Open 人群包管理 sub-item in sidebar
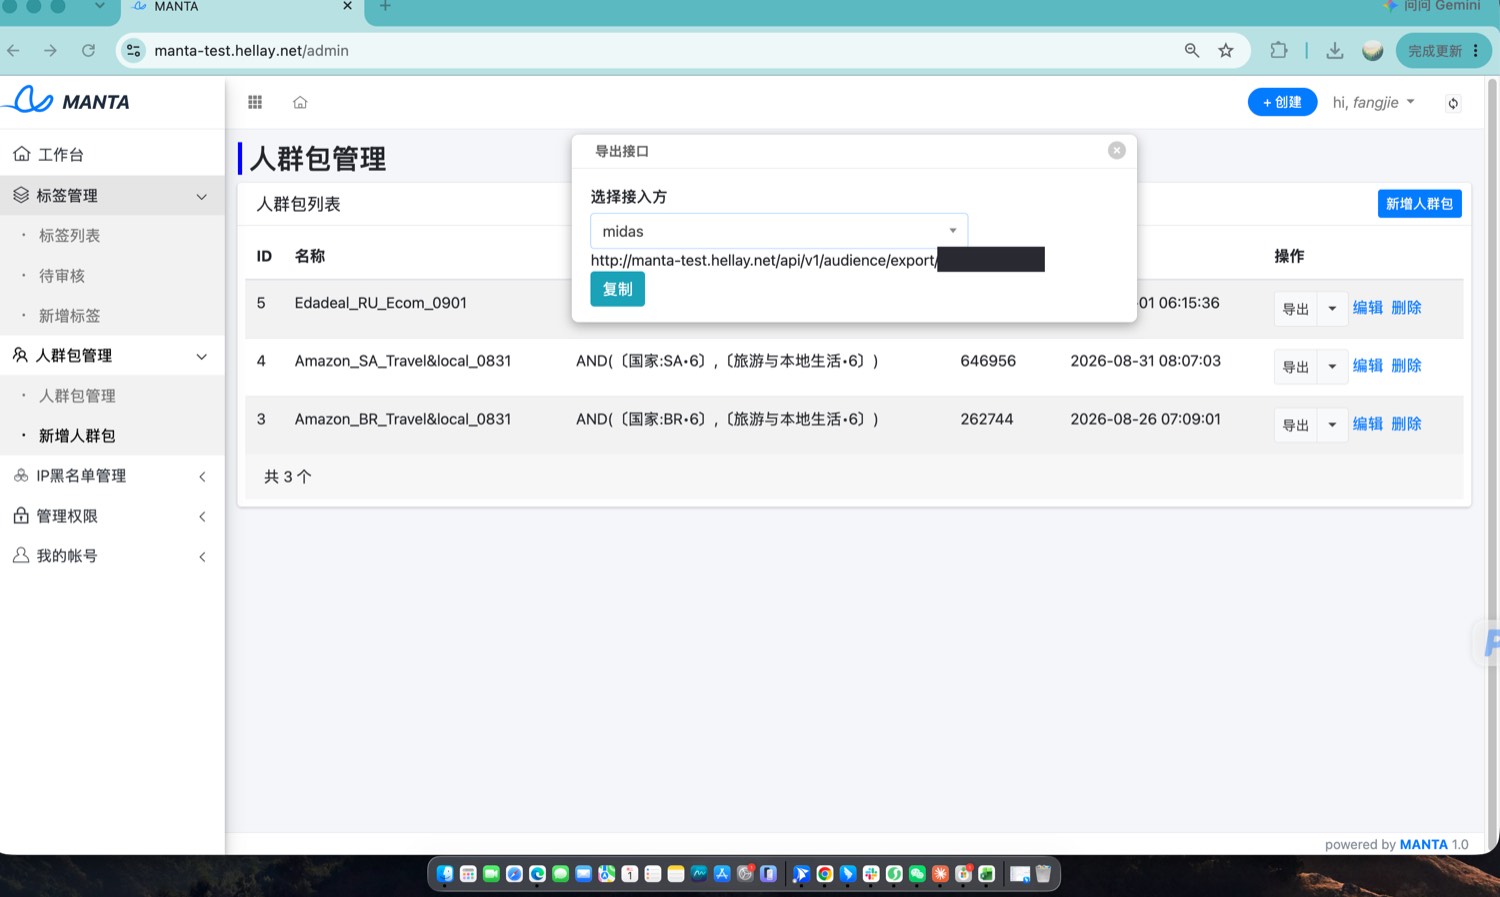 (x=77, y=395)
